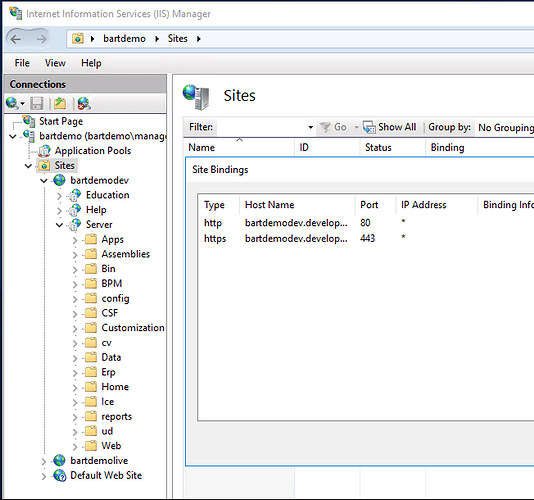Image resolution: width=534 pixels, height=500 pixels.
Task: Expand the bartdemolive site node
Action: [x=44, y=462]
